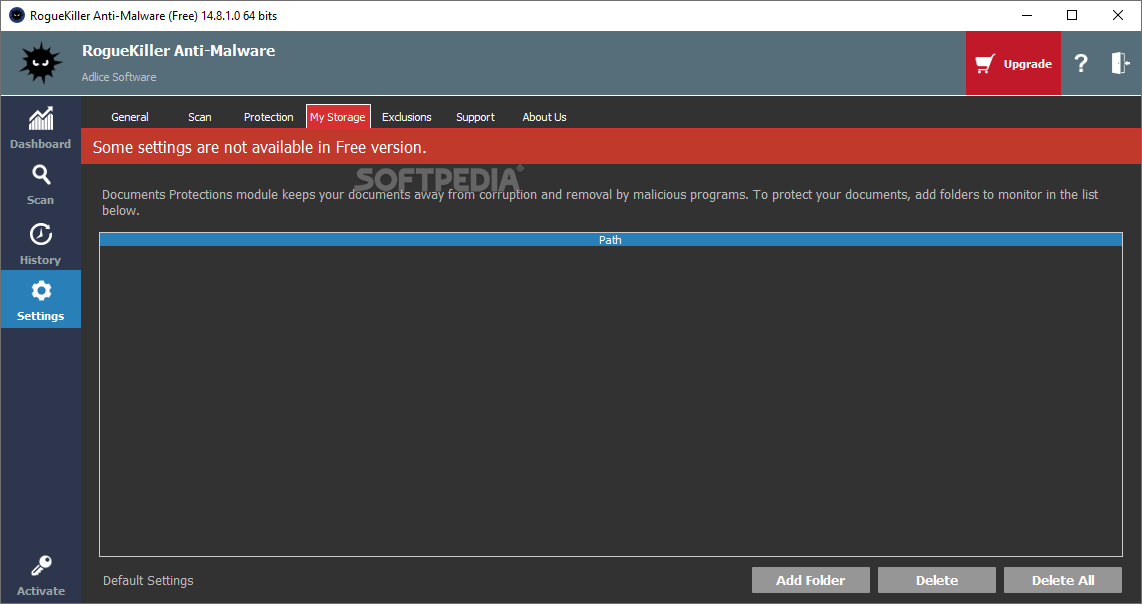1142x604 pixels.
Task: Click the Add Folder button
Action: tap(811, 580)
